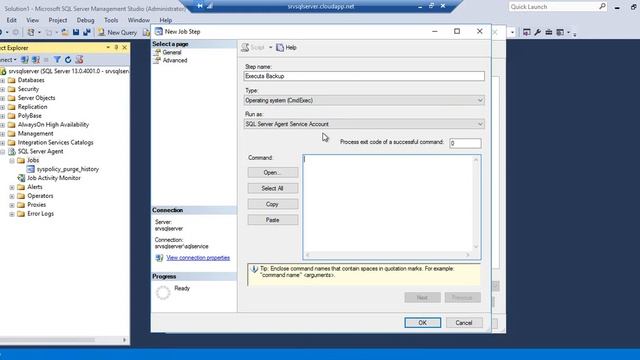Click the Save icon in SSMS toolbar

[x=76, y=32]
